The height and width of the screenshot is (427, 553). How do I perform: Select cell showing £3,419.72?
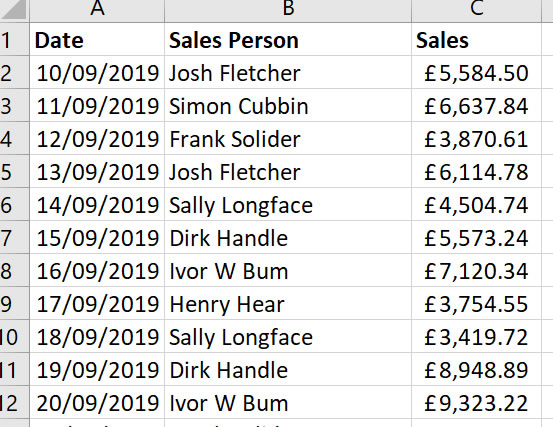coord(476,337)
